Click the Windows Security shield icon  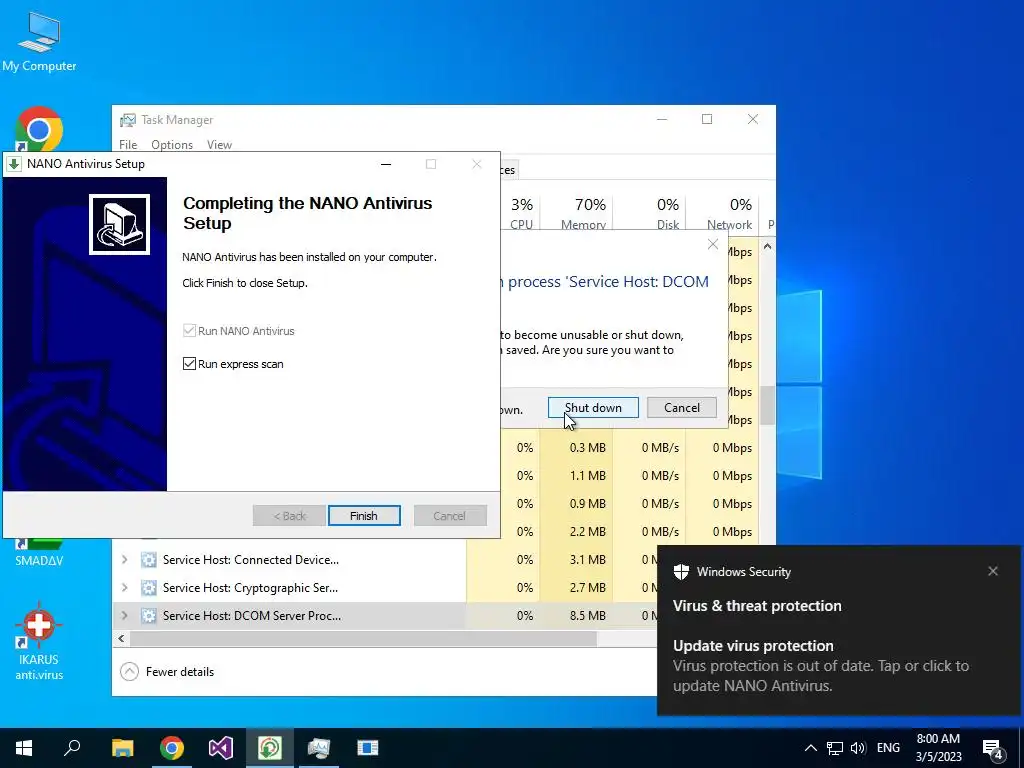pos(681,572)
